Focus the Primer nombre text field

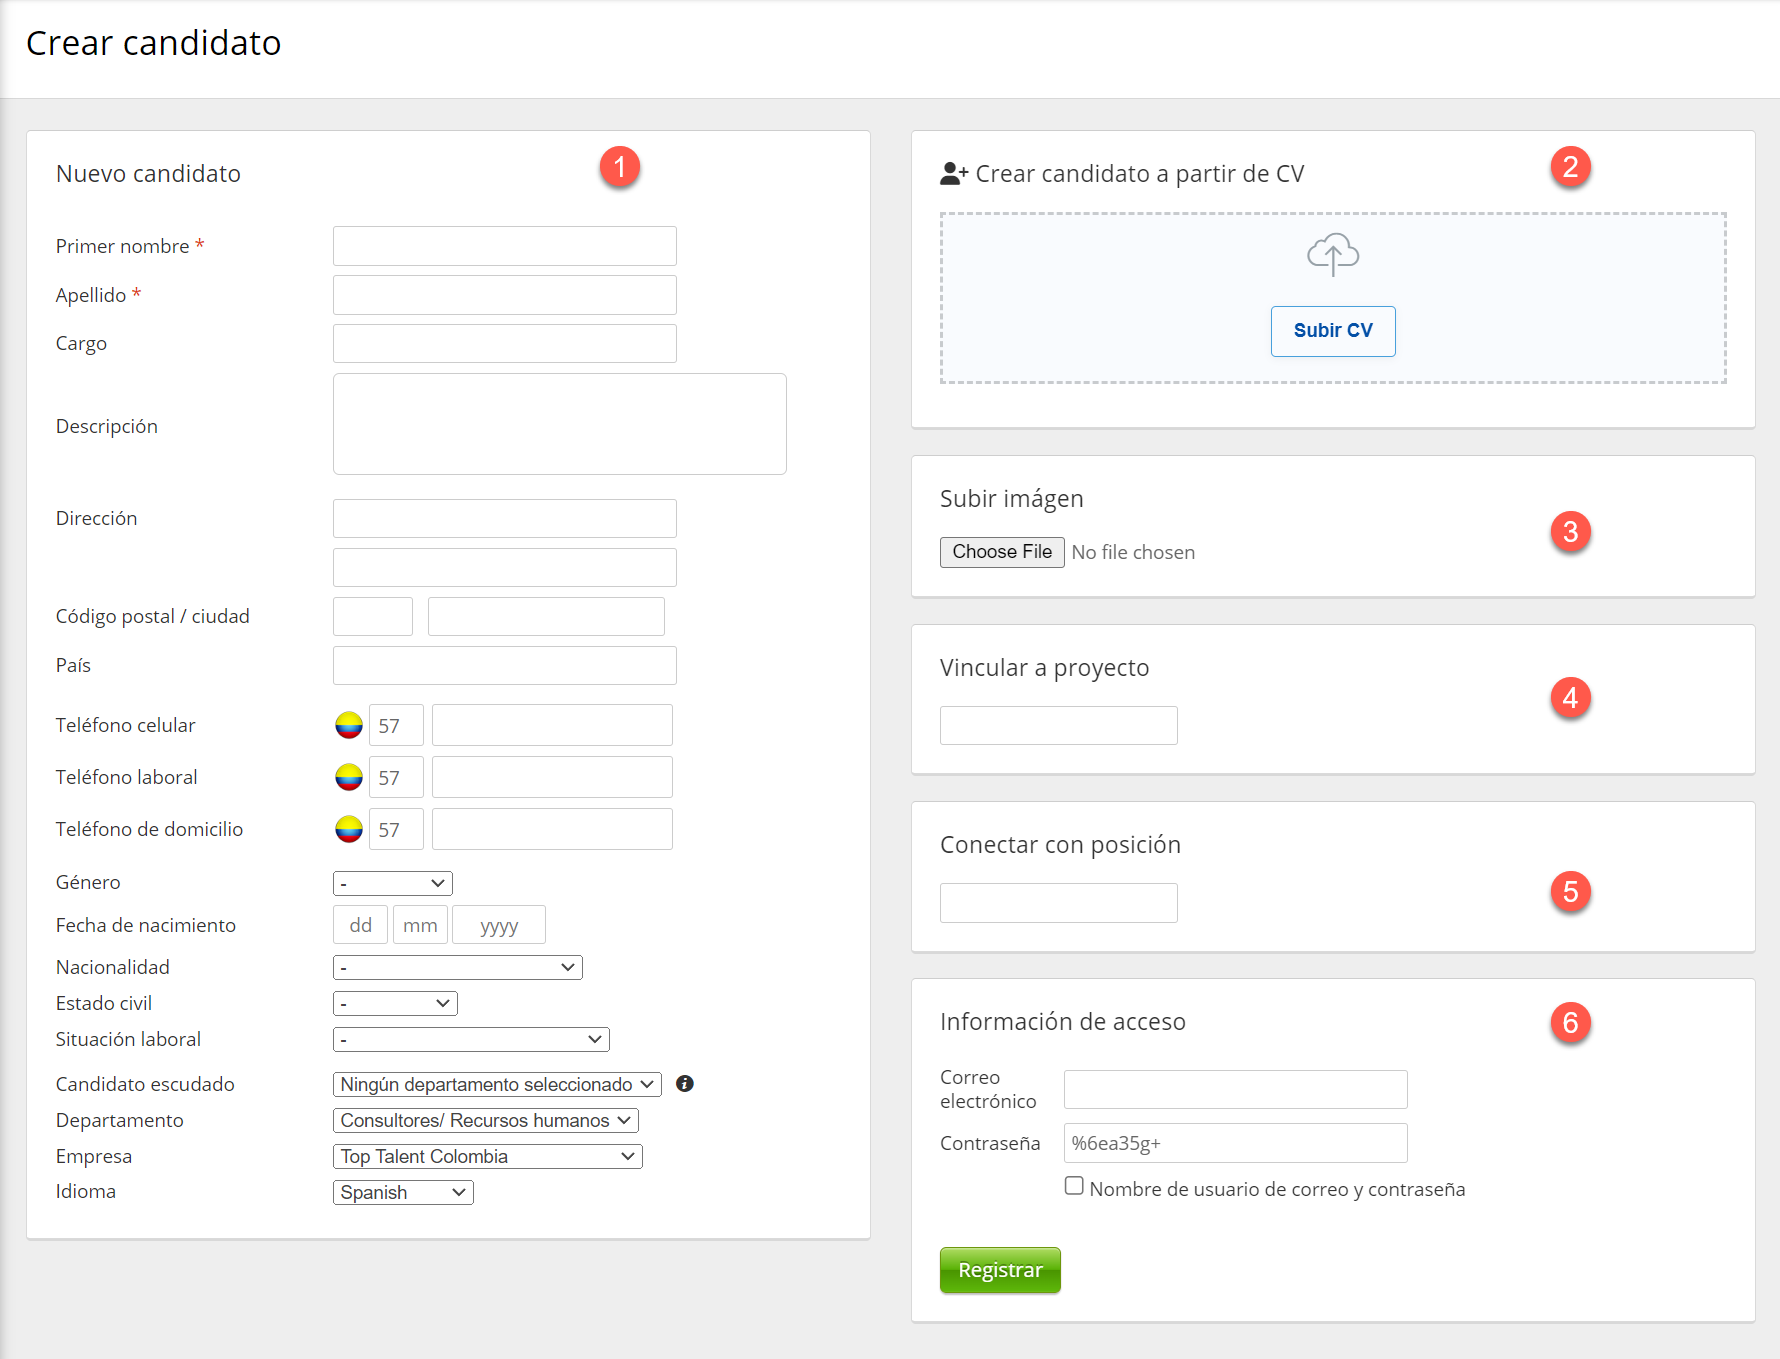pyautogui.click(x=504, y=246)
